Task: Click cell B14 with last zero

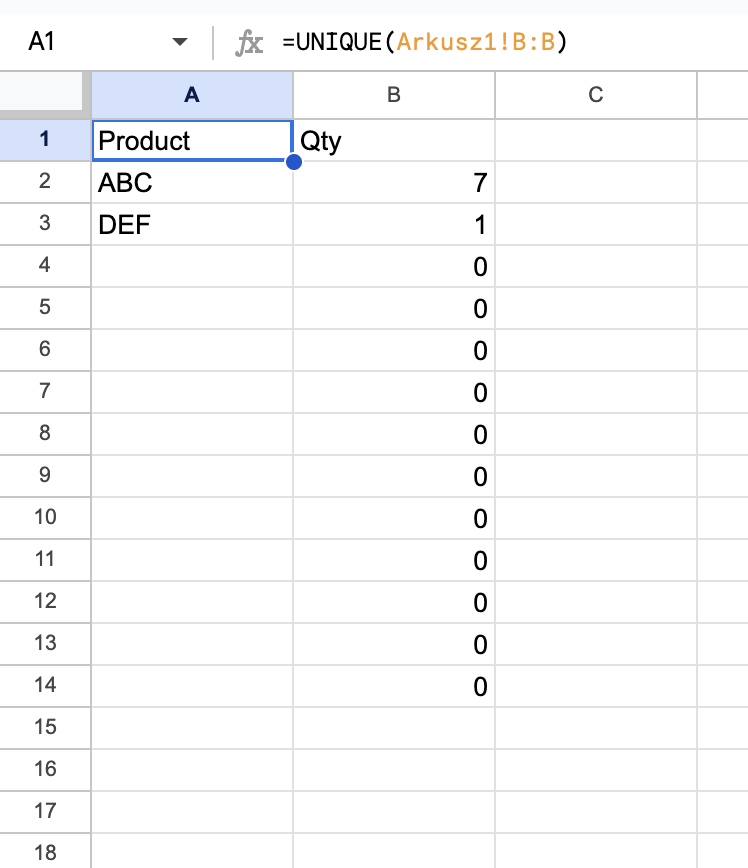Action: tap(394, 686)
